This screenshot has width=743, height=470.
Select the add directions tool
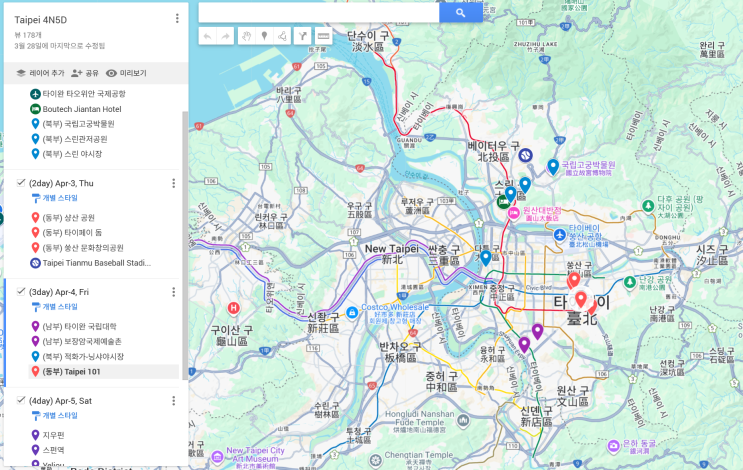pyautogui.click(x=302, y=36)
